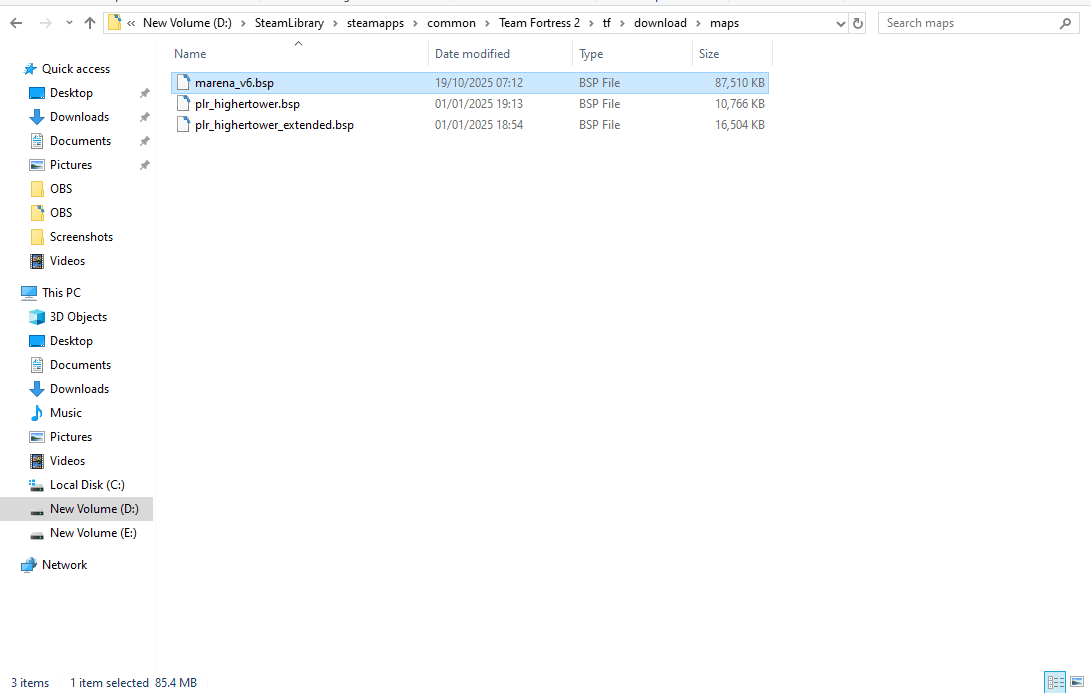Select plr_hightower.bsp file
The image size is (1091, 693).
(247, 104)
